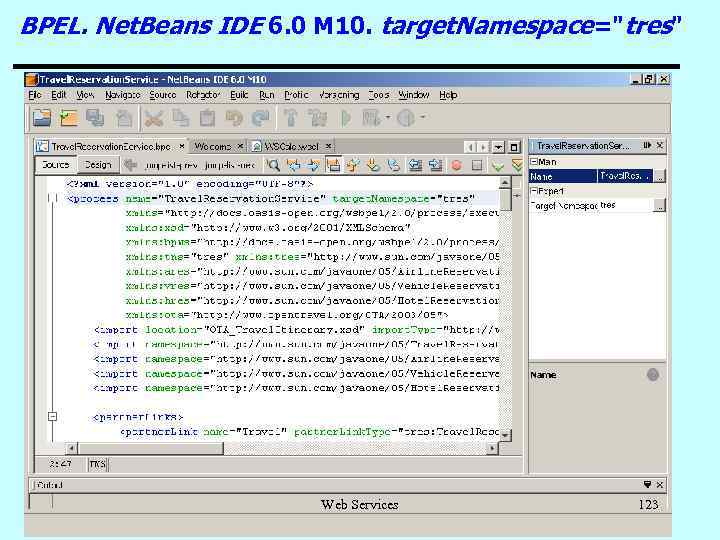Image resolution: width=720 pixels, height=540 pixels.
Task: Click the horizontal scrollbar right arrow
Action: pyautogui.click(x=492, y=448)
